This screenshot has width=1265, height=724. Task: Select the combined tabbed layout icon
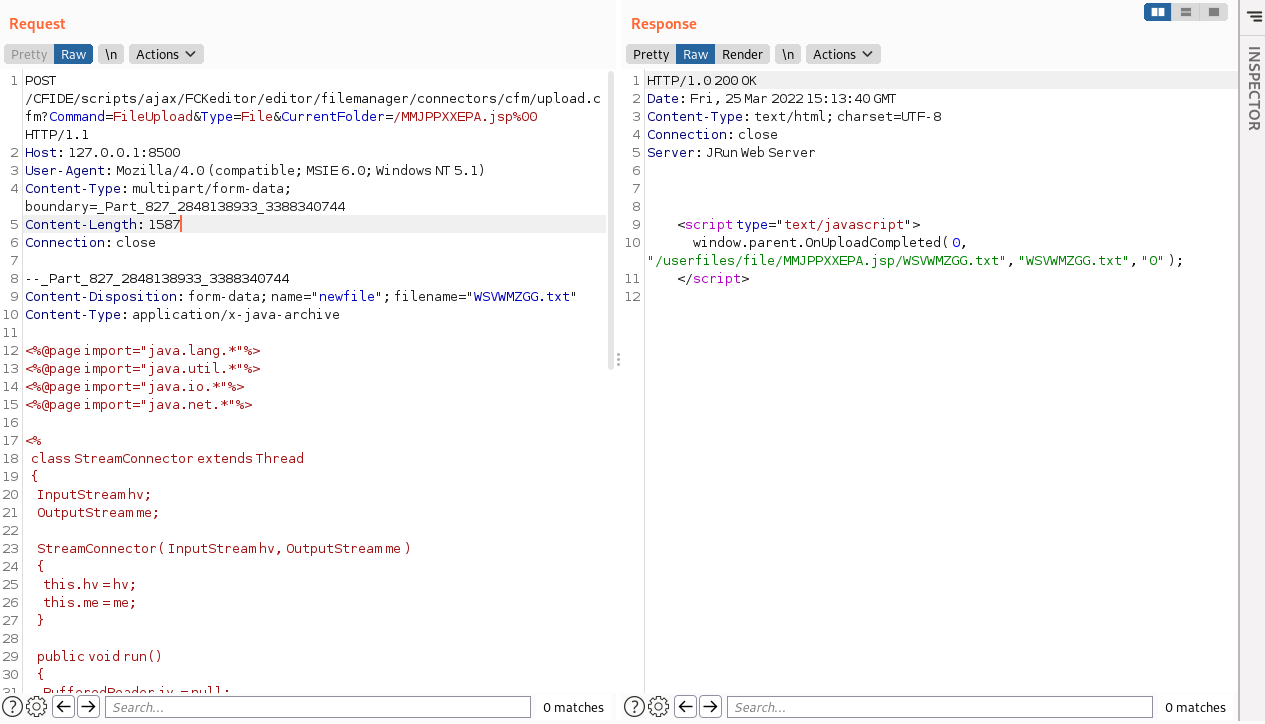[1213, 12]
